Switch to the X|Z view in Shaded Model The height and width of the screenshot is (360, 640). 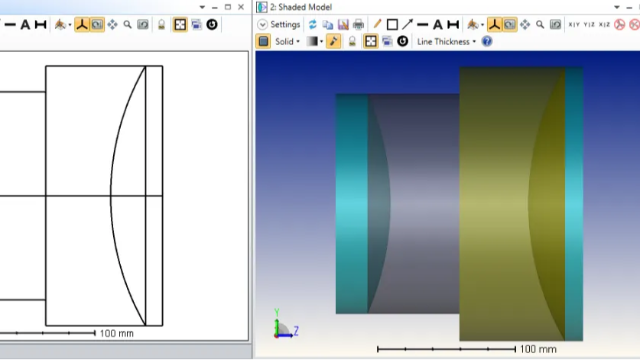604,24
